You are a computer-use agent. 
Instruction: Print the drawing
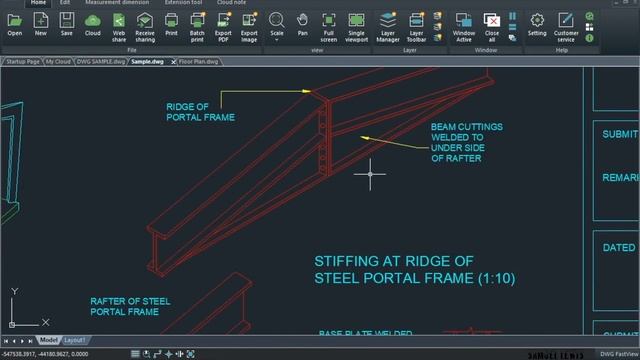(171, 24)
